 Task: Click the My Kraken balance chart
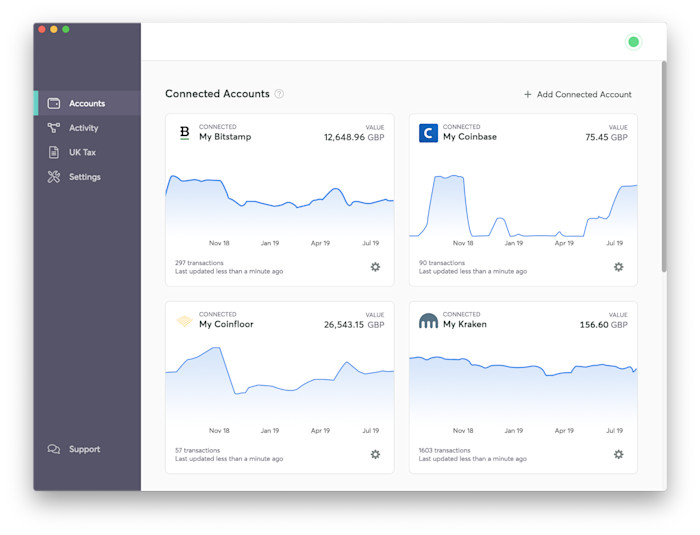pyautogui.click(x=523, y=389)
